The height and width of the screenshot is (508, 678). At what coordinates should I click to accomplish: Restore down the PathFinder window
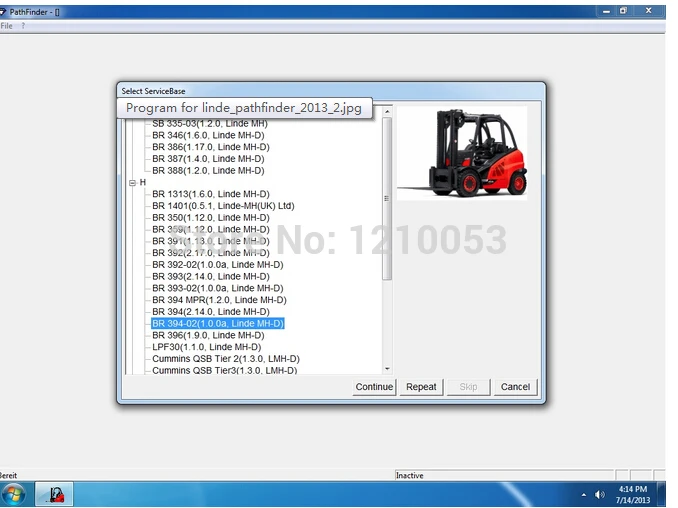pyautogui.click(x=623, y=11)
